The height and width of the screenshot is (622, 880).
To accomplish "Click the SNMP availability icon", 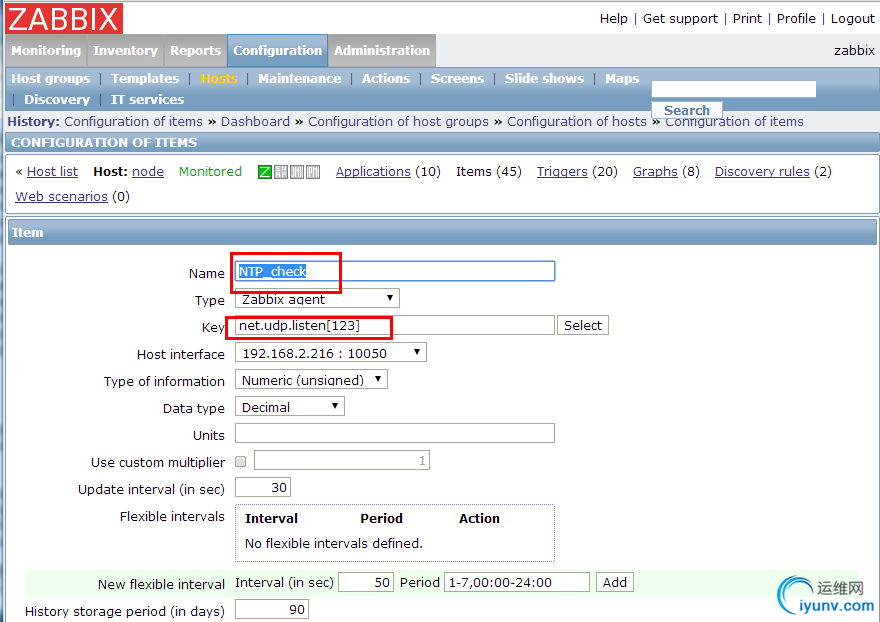I will click(x=281, y=172).
